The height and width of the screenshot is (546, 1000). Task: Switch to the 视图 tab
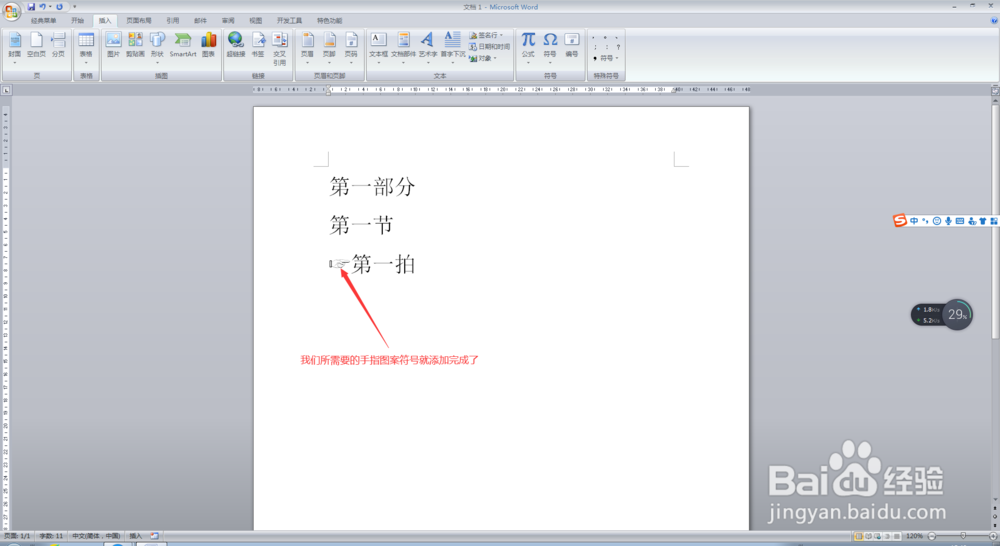click(x=255, y=20)
